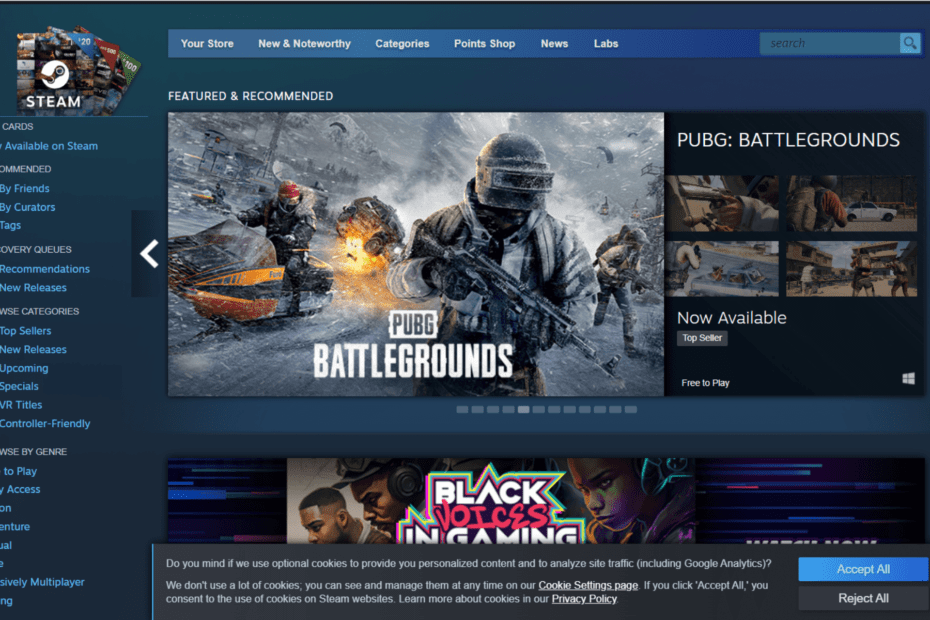Viewport: 930px width, 620px height.
Task: Open recommended Tags link
Action: point(10,225)
